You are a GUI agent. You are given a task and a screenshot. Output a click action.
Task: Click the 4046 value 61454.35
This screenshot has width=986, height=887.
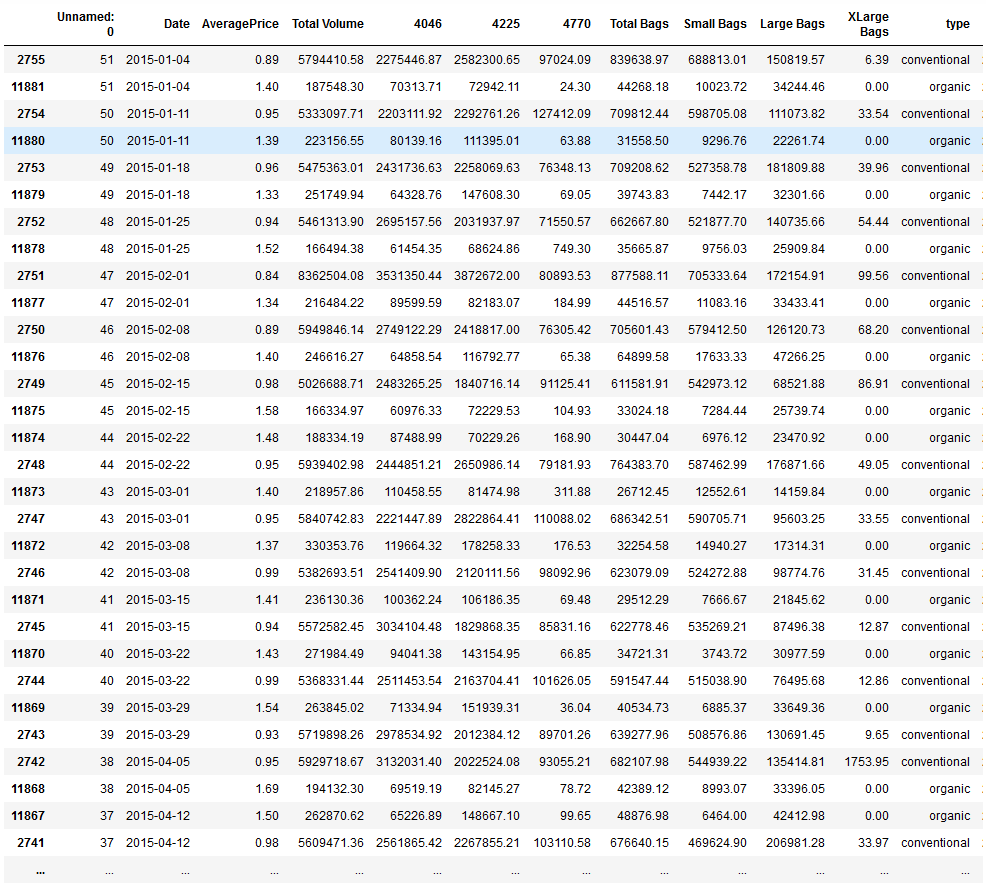coord(416,249)
